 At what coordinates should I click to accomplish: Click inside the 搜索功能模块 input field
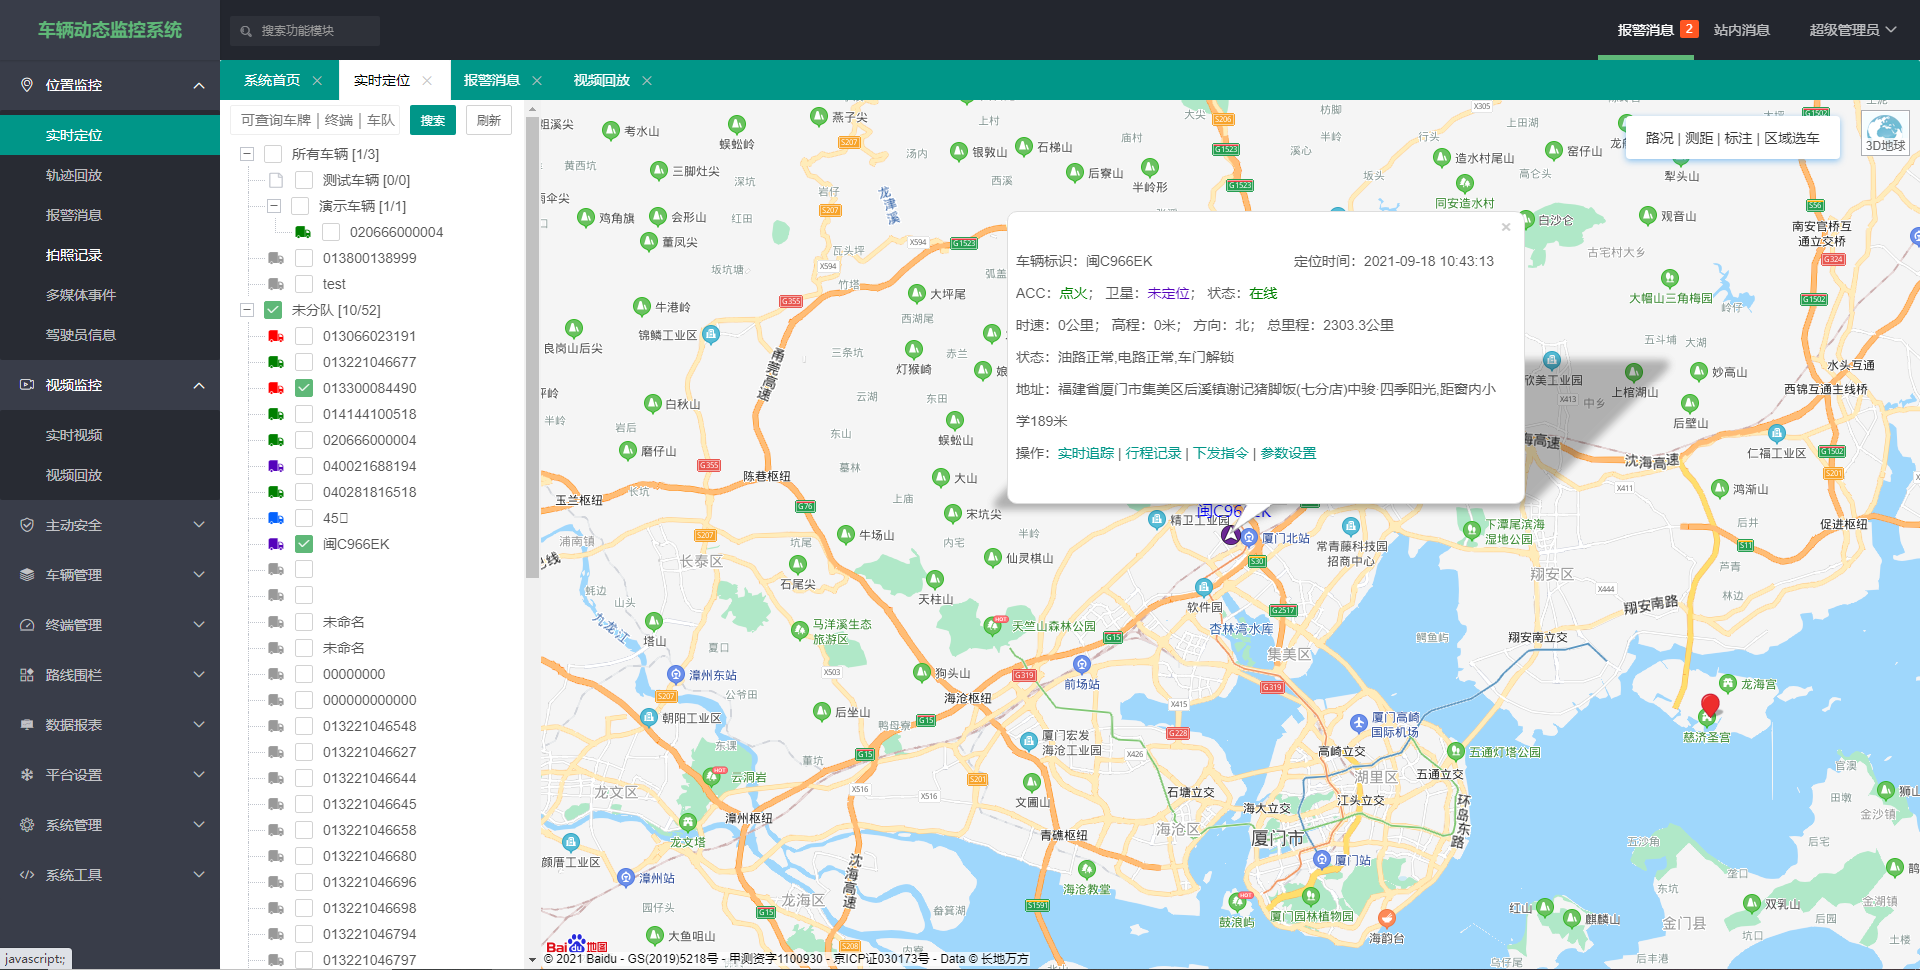[310, 31]
